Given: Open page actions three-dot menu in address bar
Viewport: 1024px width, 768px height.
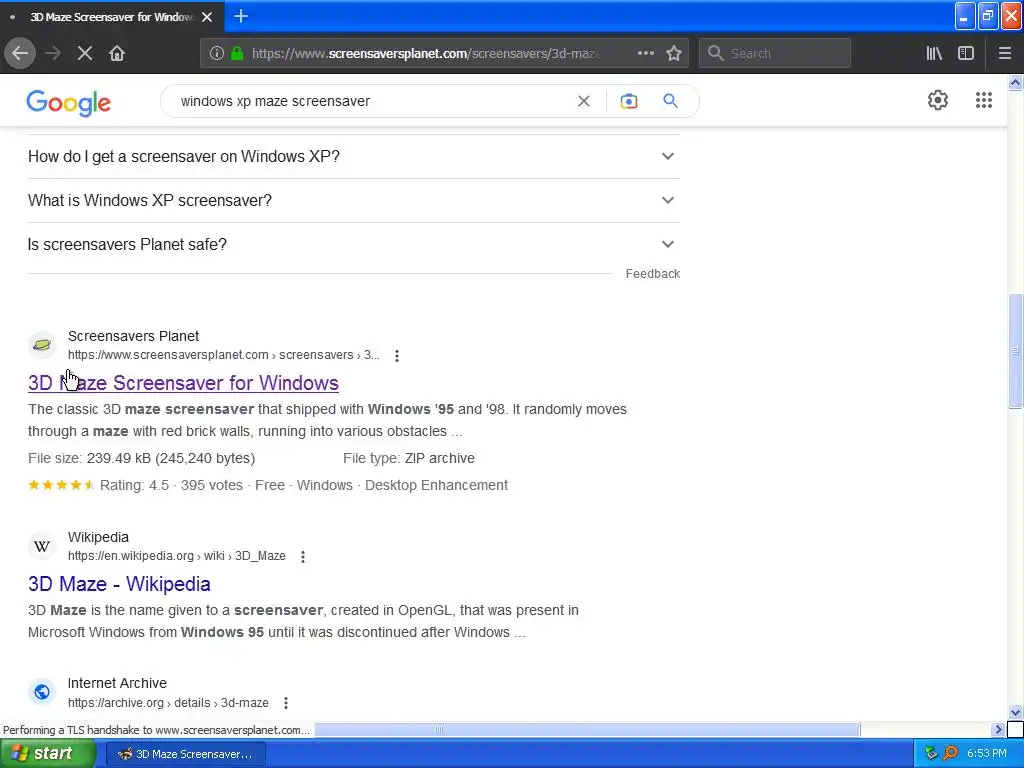Looking at the screenshot, I should [645, 53].
